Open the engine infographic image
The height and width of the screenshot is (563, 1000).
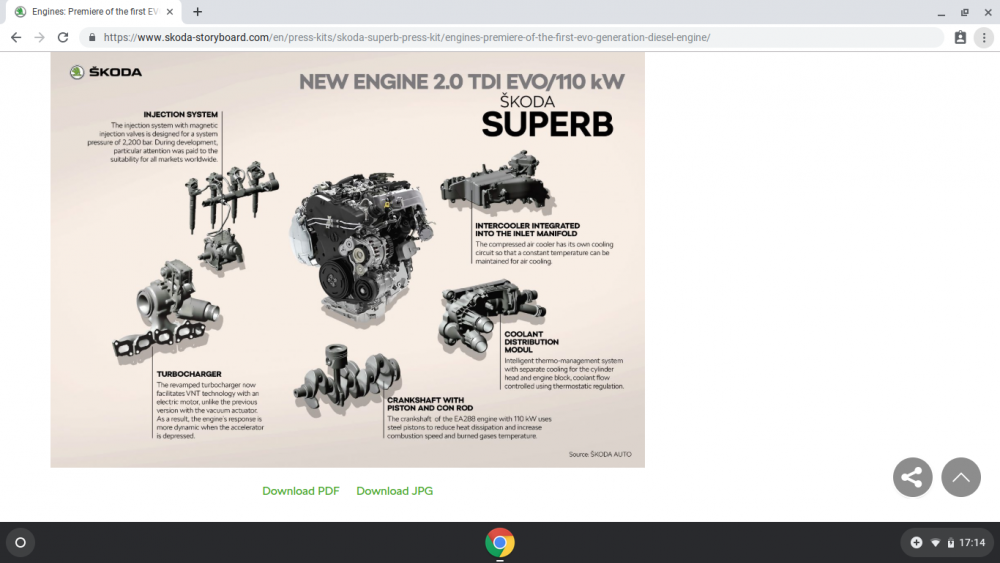point(348,260)
